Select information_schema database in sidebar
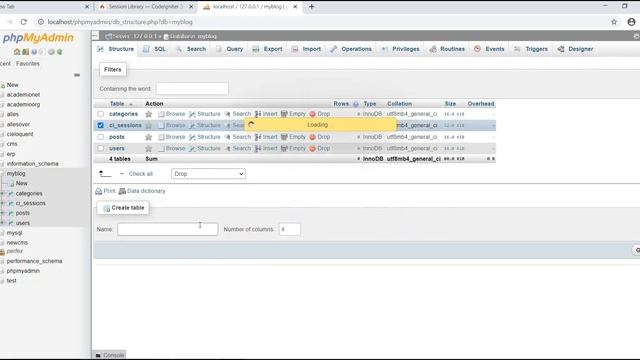 click(32, 164)
